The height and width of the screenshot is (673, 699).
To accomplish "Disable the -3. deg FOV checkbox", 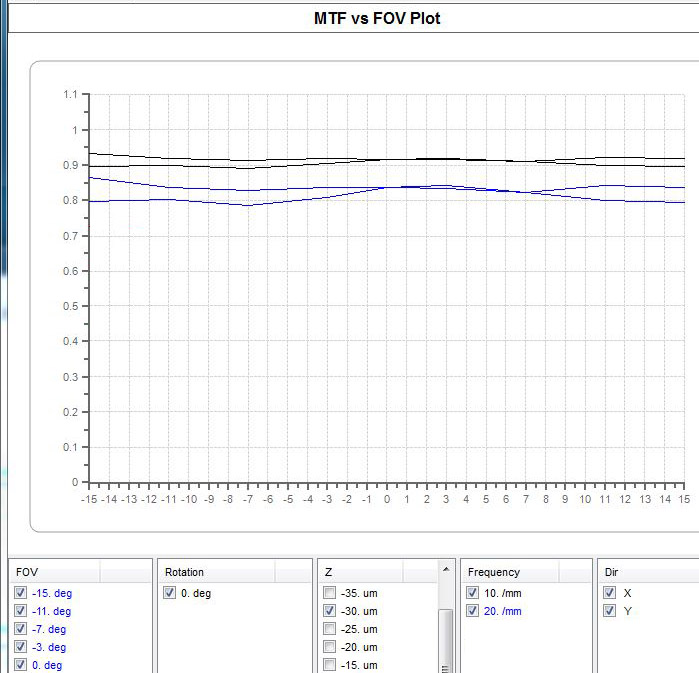I will point(20,647).
